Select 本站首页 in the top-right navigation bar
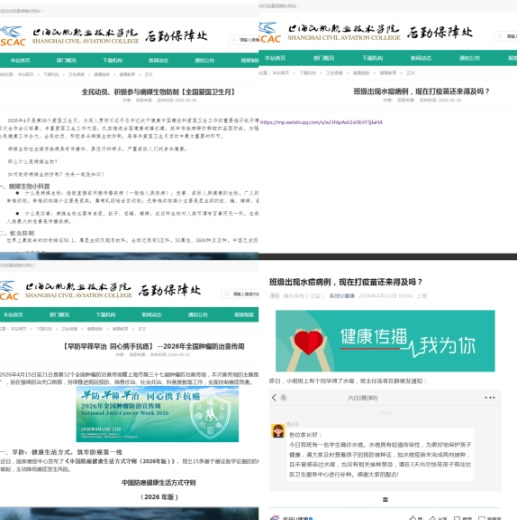Screen dimensions: 517x520 point(275,58)
